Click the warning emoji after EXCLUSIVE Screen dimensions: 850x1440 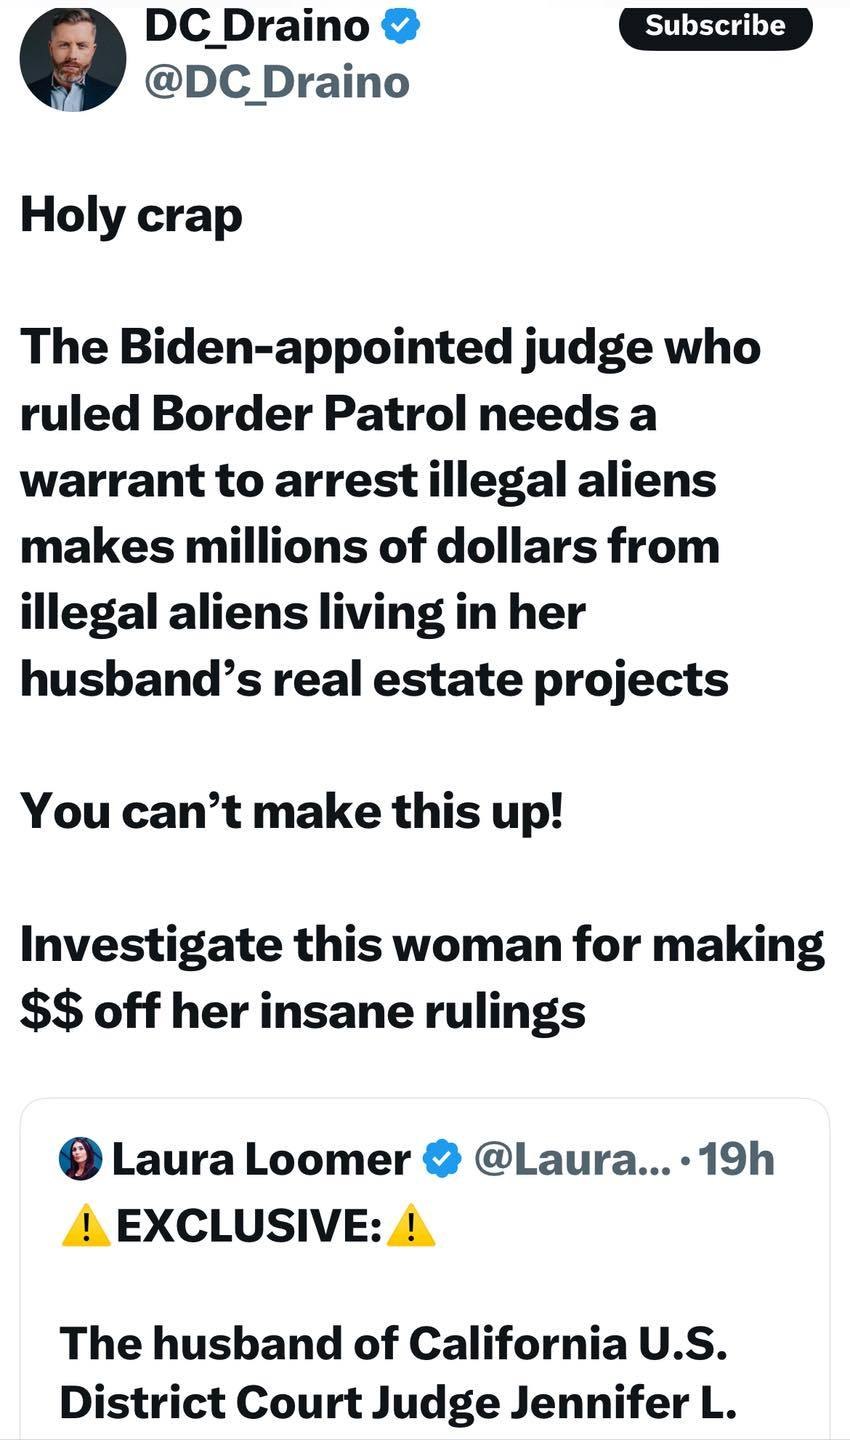(410, 1225)
